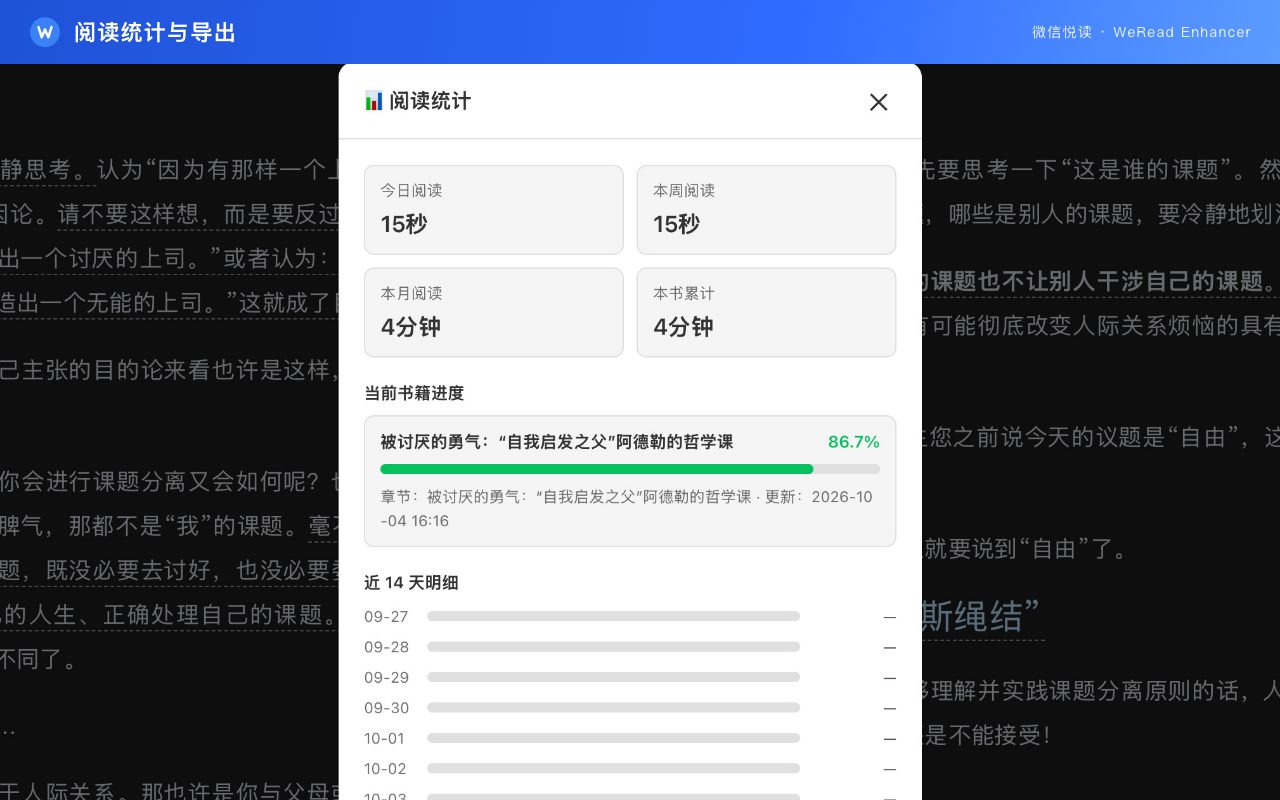Click the bar chart icon beside 阅读统计
1280x800 pixels.
click(x=374, y=101)
